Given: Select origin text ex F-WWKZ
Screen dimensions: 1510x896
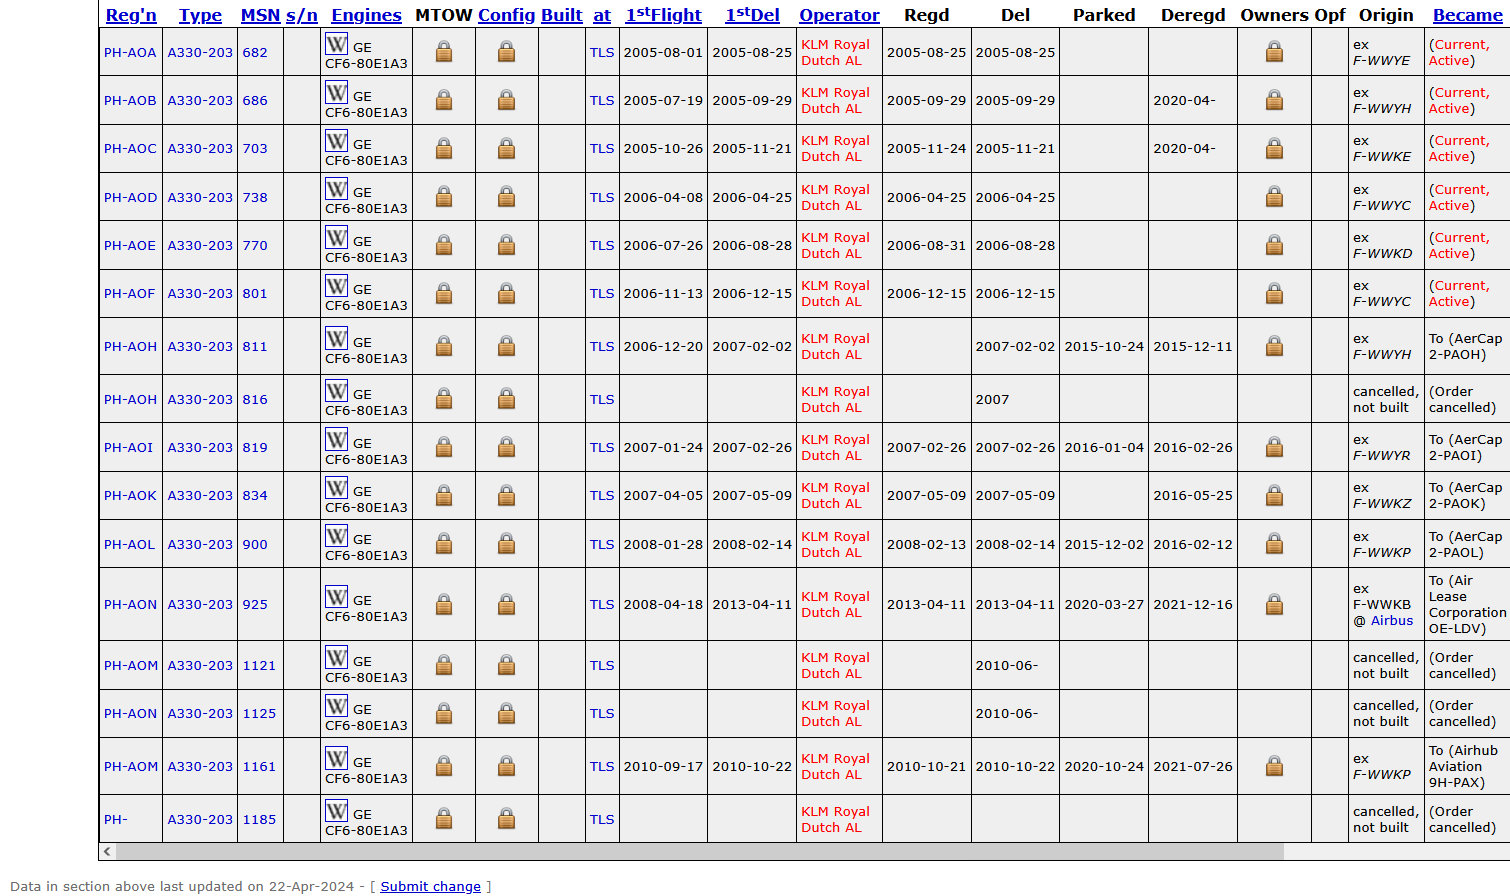Looking at the screenshot, I should coord(1382,495).
